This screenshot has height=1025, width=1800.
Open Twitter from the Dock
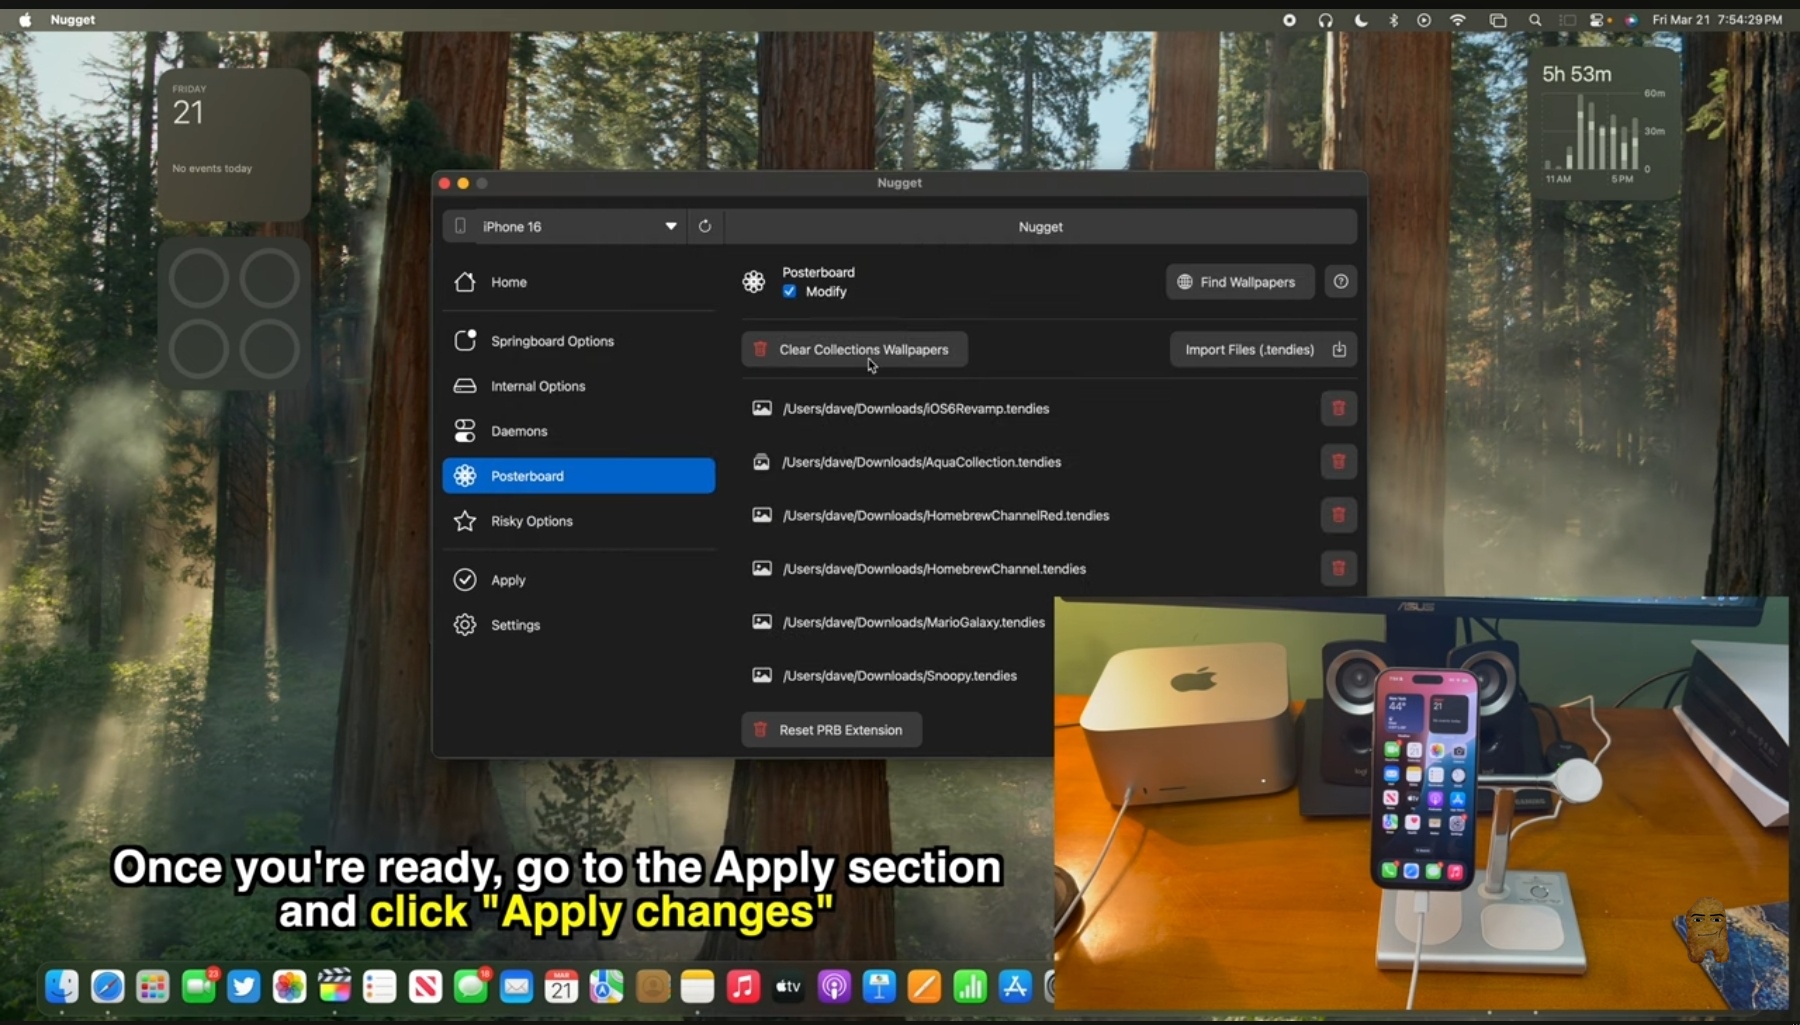coord(244,987)
